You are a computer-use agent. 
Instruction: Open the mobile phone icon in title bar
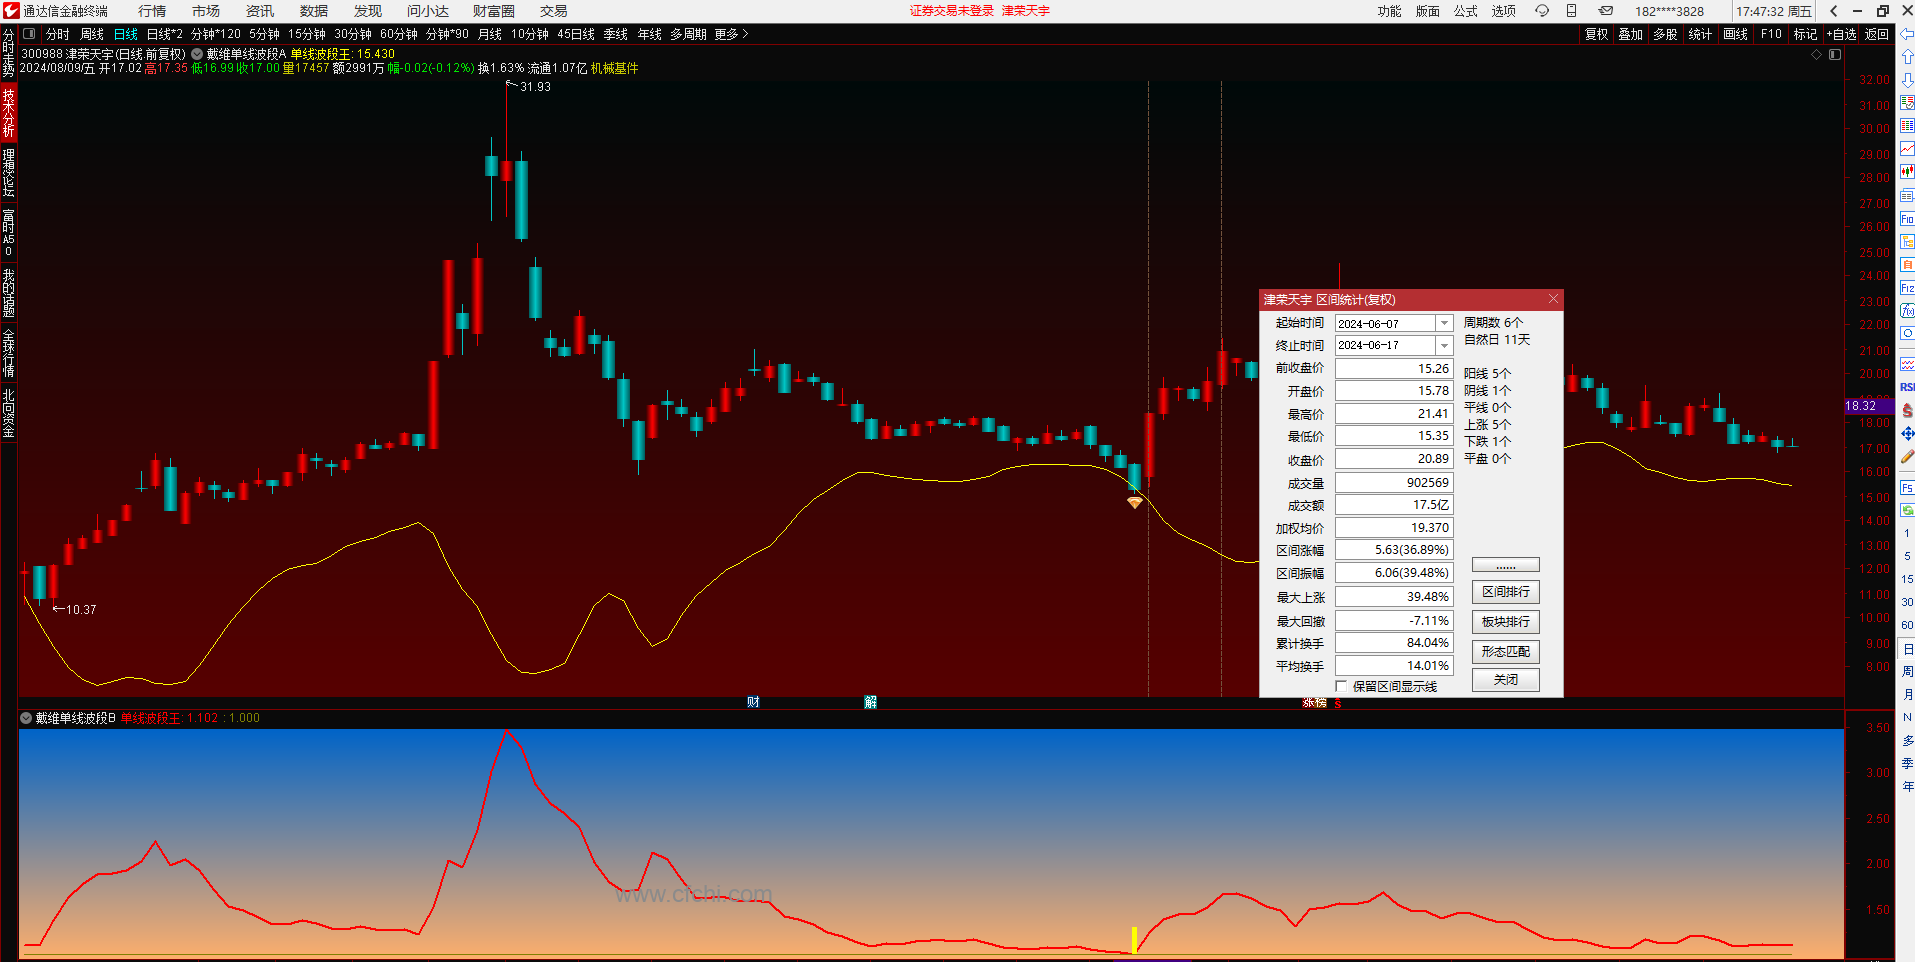[x=1572, y=11]
